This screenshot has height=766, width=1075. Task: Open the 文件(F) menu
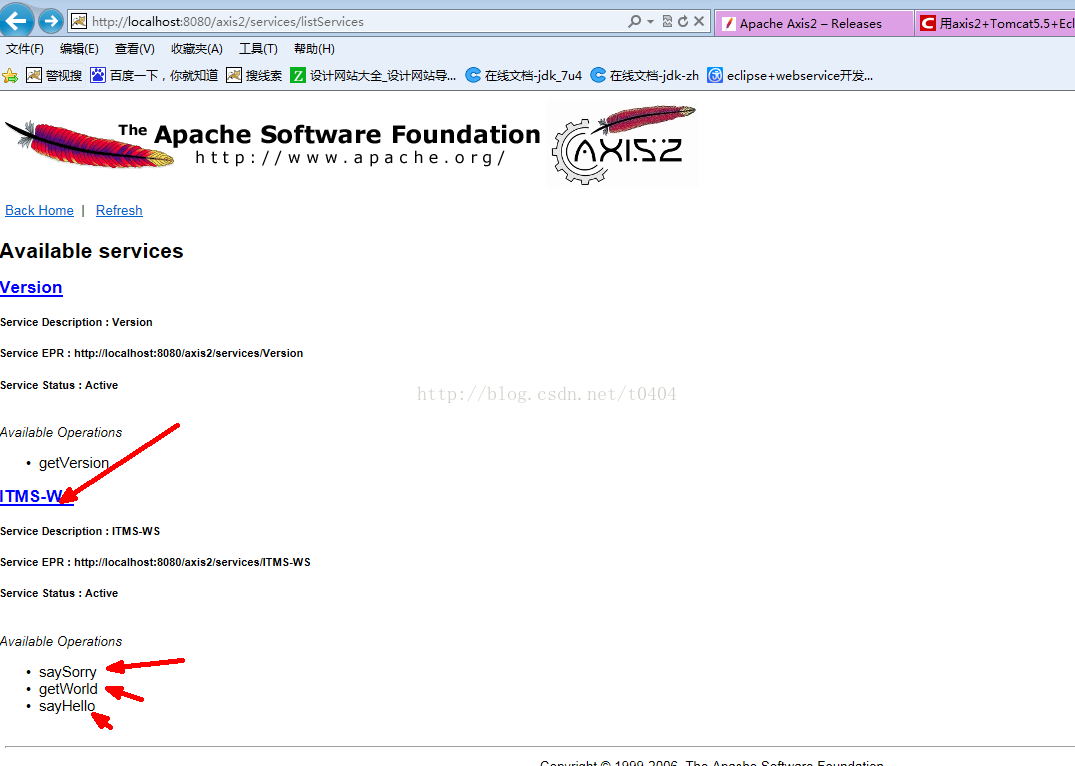(x=25, y=49)
